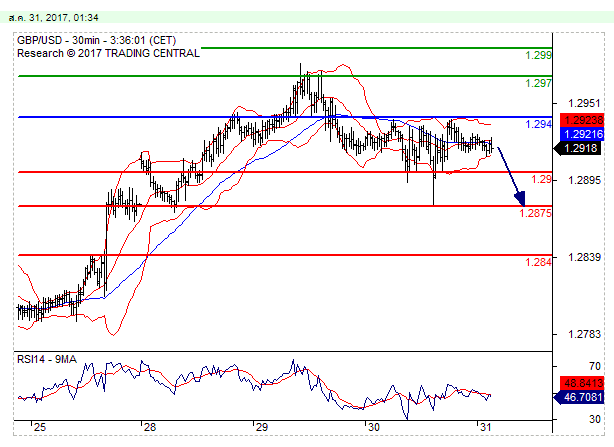This screenshot has height=447, width=614.
Task: Click the Trading Central research copyright text
Action: [x=108, y=53]
